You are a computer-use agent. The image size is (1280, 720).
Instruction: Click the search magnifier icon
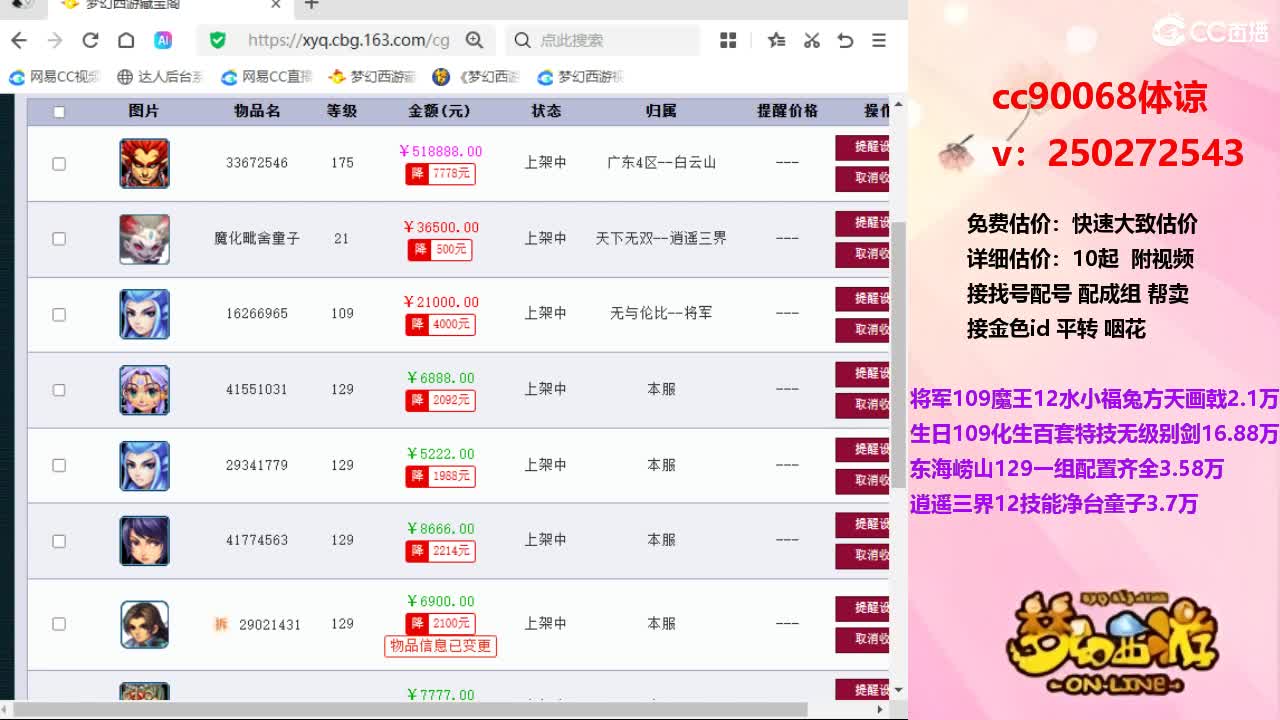tap(522, 40)
